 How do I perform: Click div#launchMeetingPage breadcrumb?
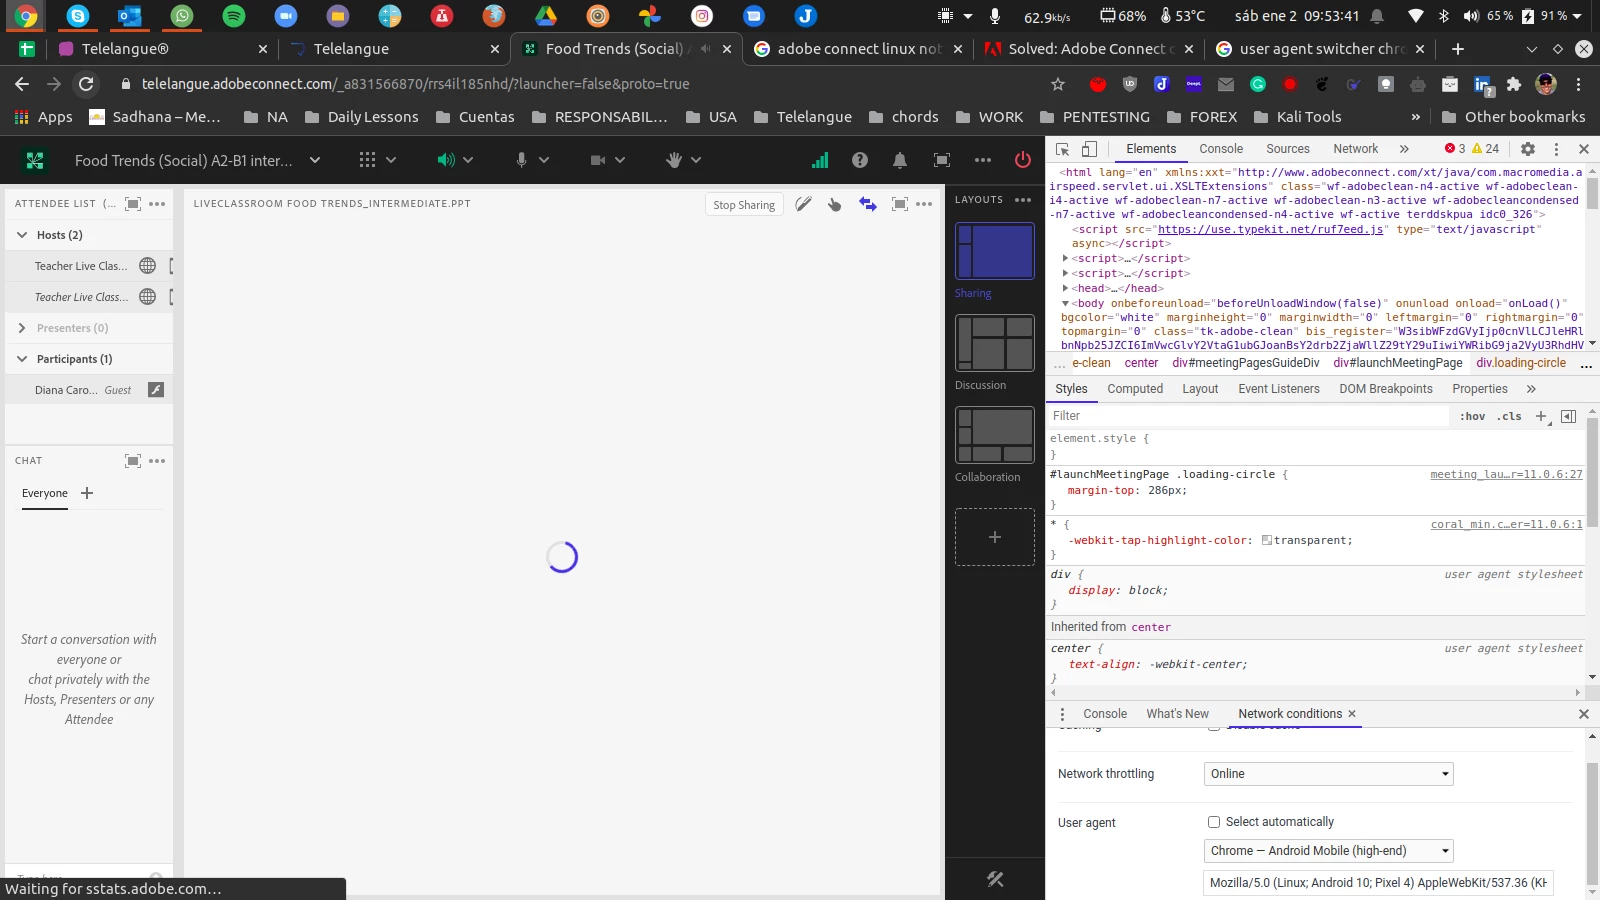1397,363
